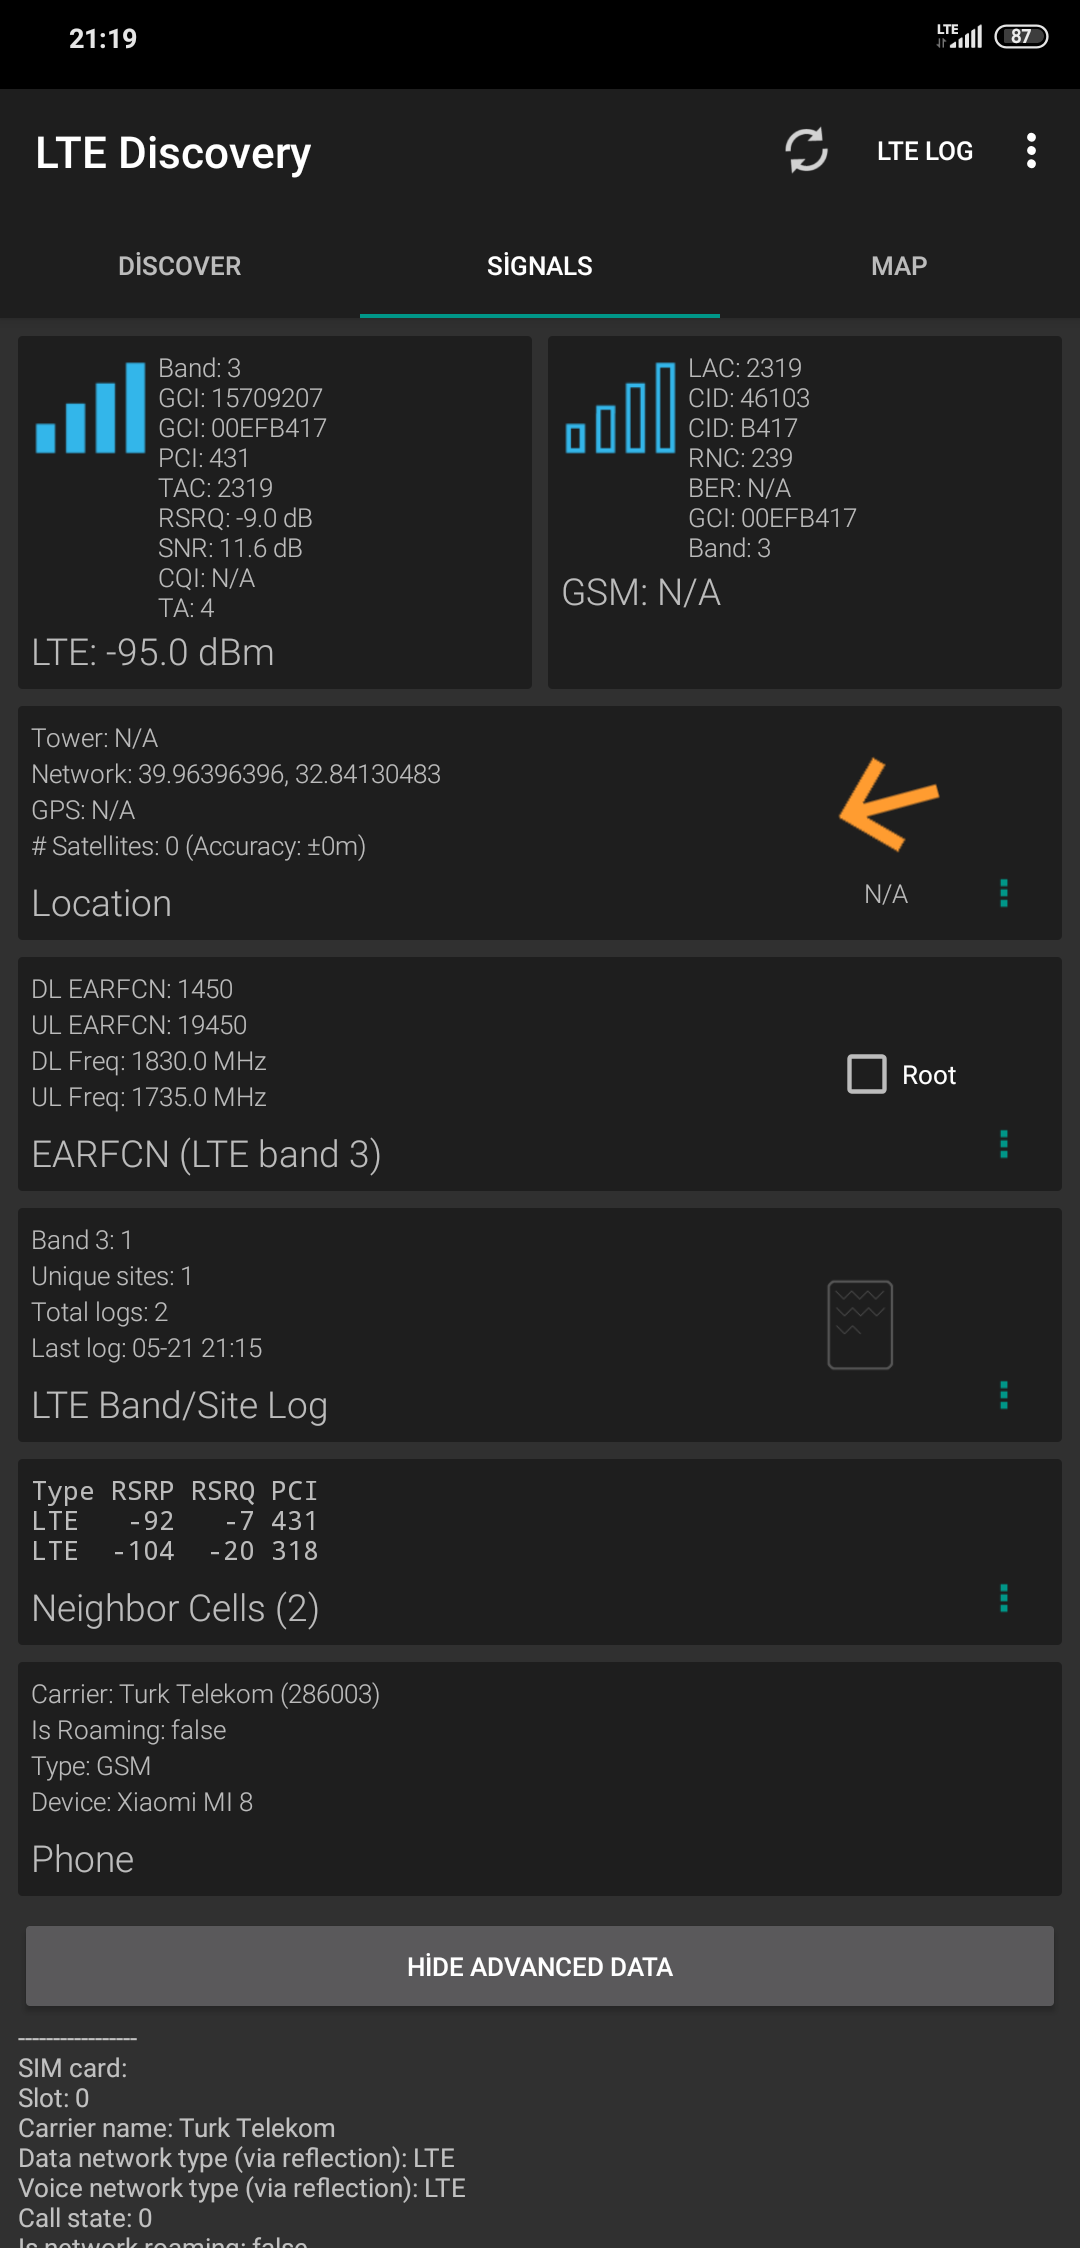Open EARFCN card options menu

coord(1004,1144)
